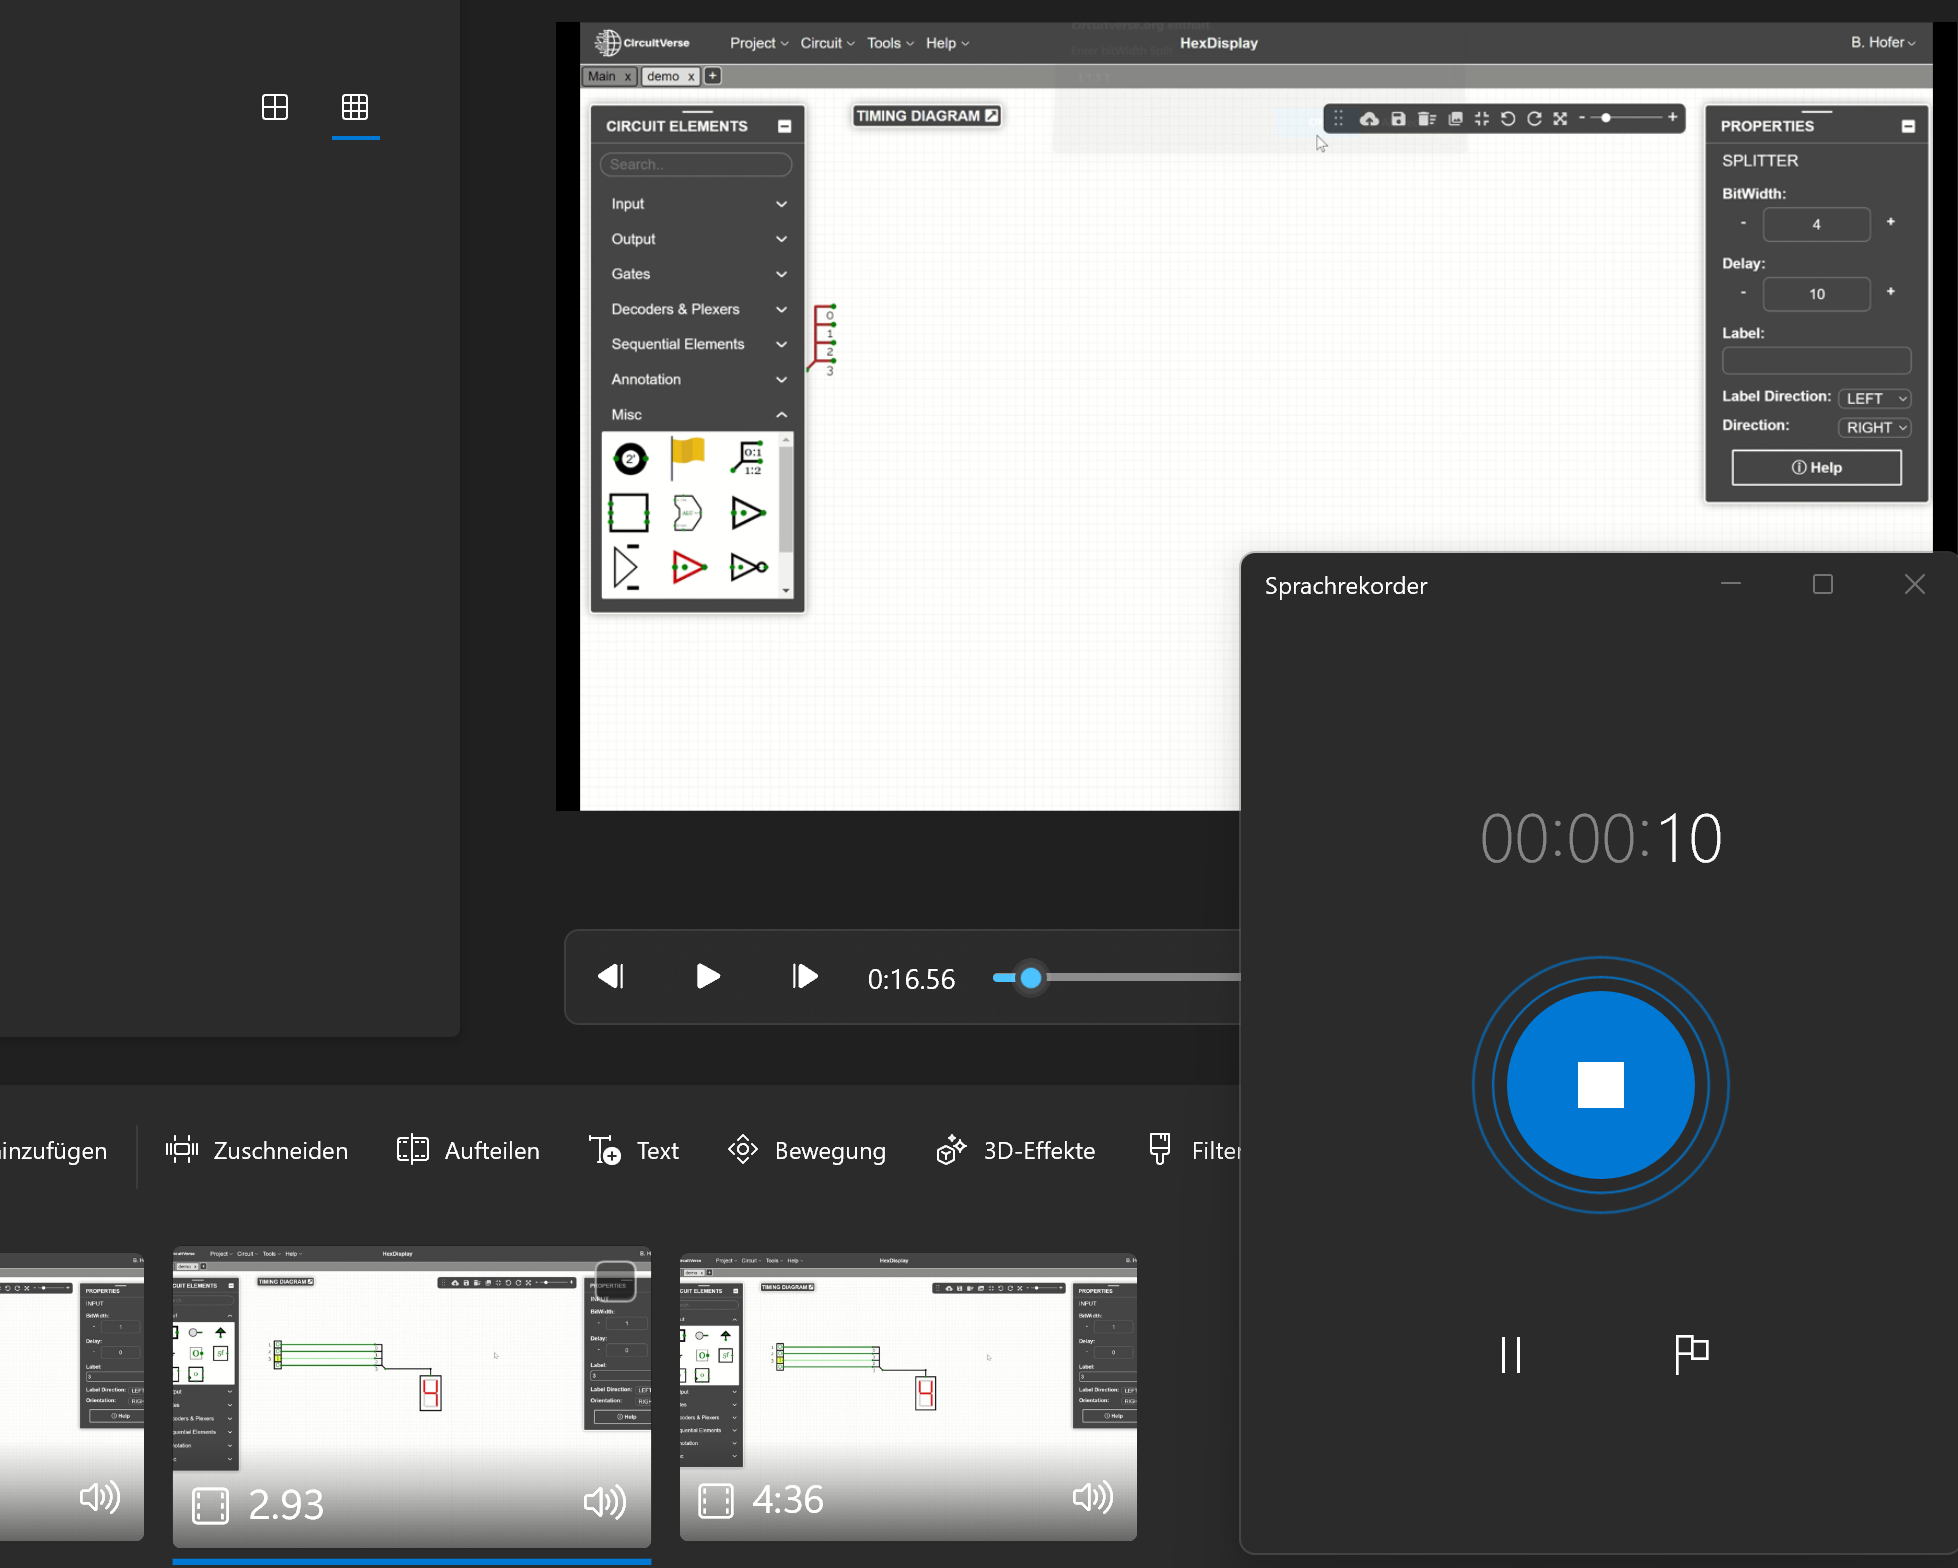Toggle audio on the leftmost partial clip
Viewport: 1958px width, 1568px height.
pos(99,1497)
